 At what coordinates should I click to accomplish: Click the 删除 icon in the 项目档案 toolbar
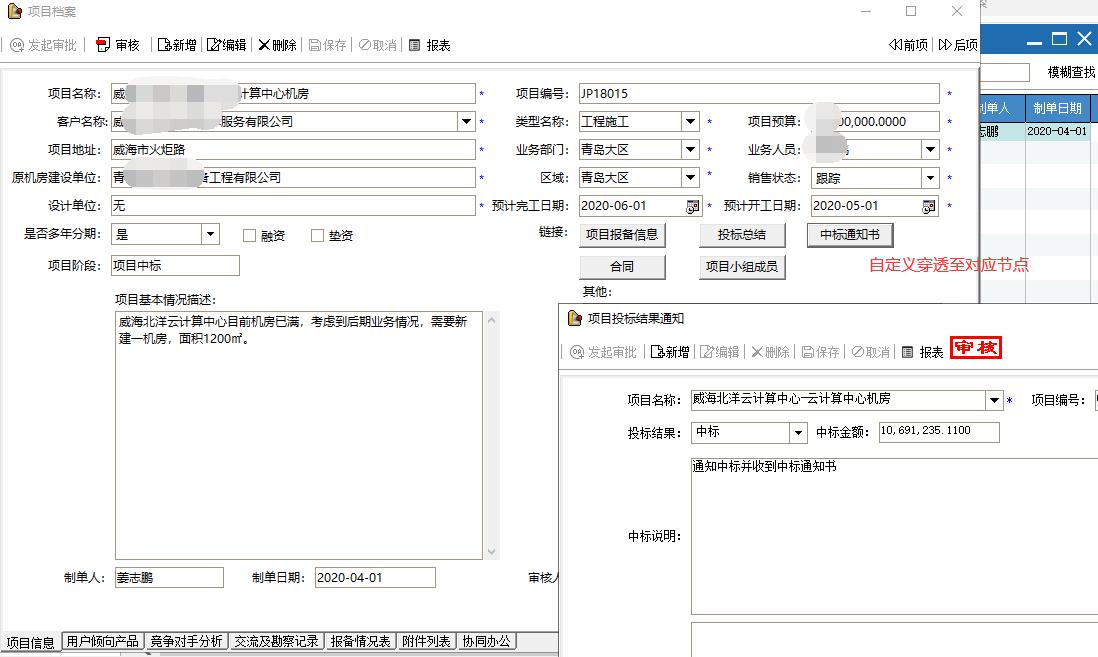pyautogui.click(x=265, y=45)
